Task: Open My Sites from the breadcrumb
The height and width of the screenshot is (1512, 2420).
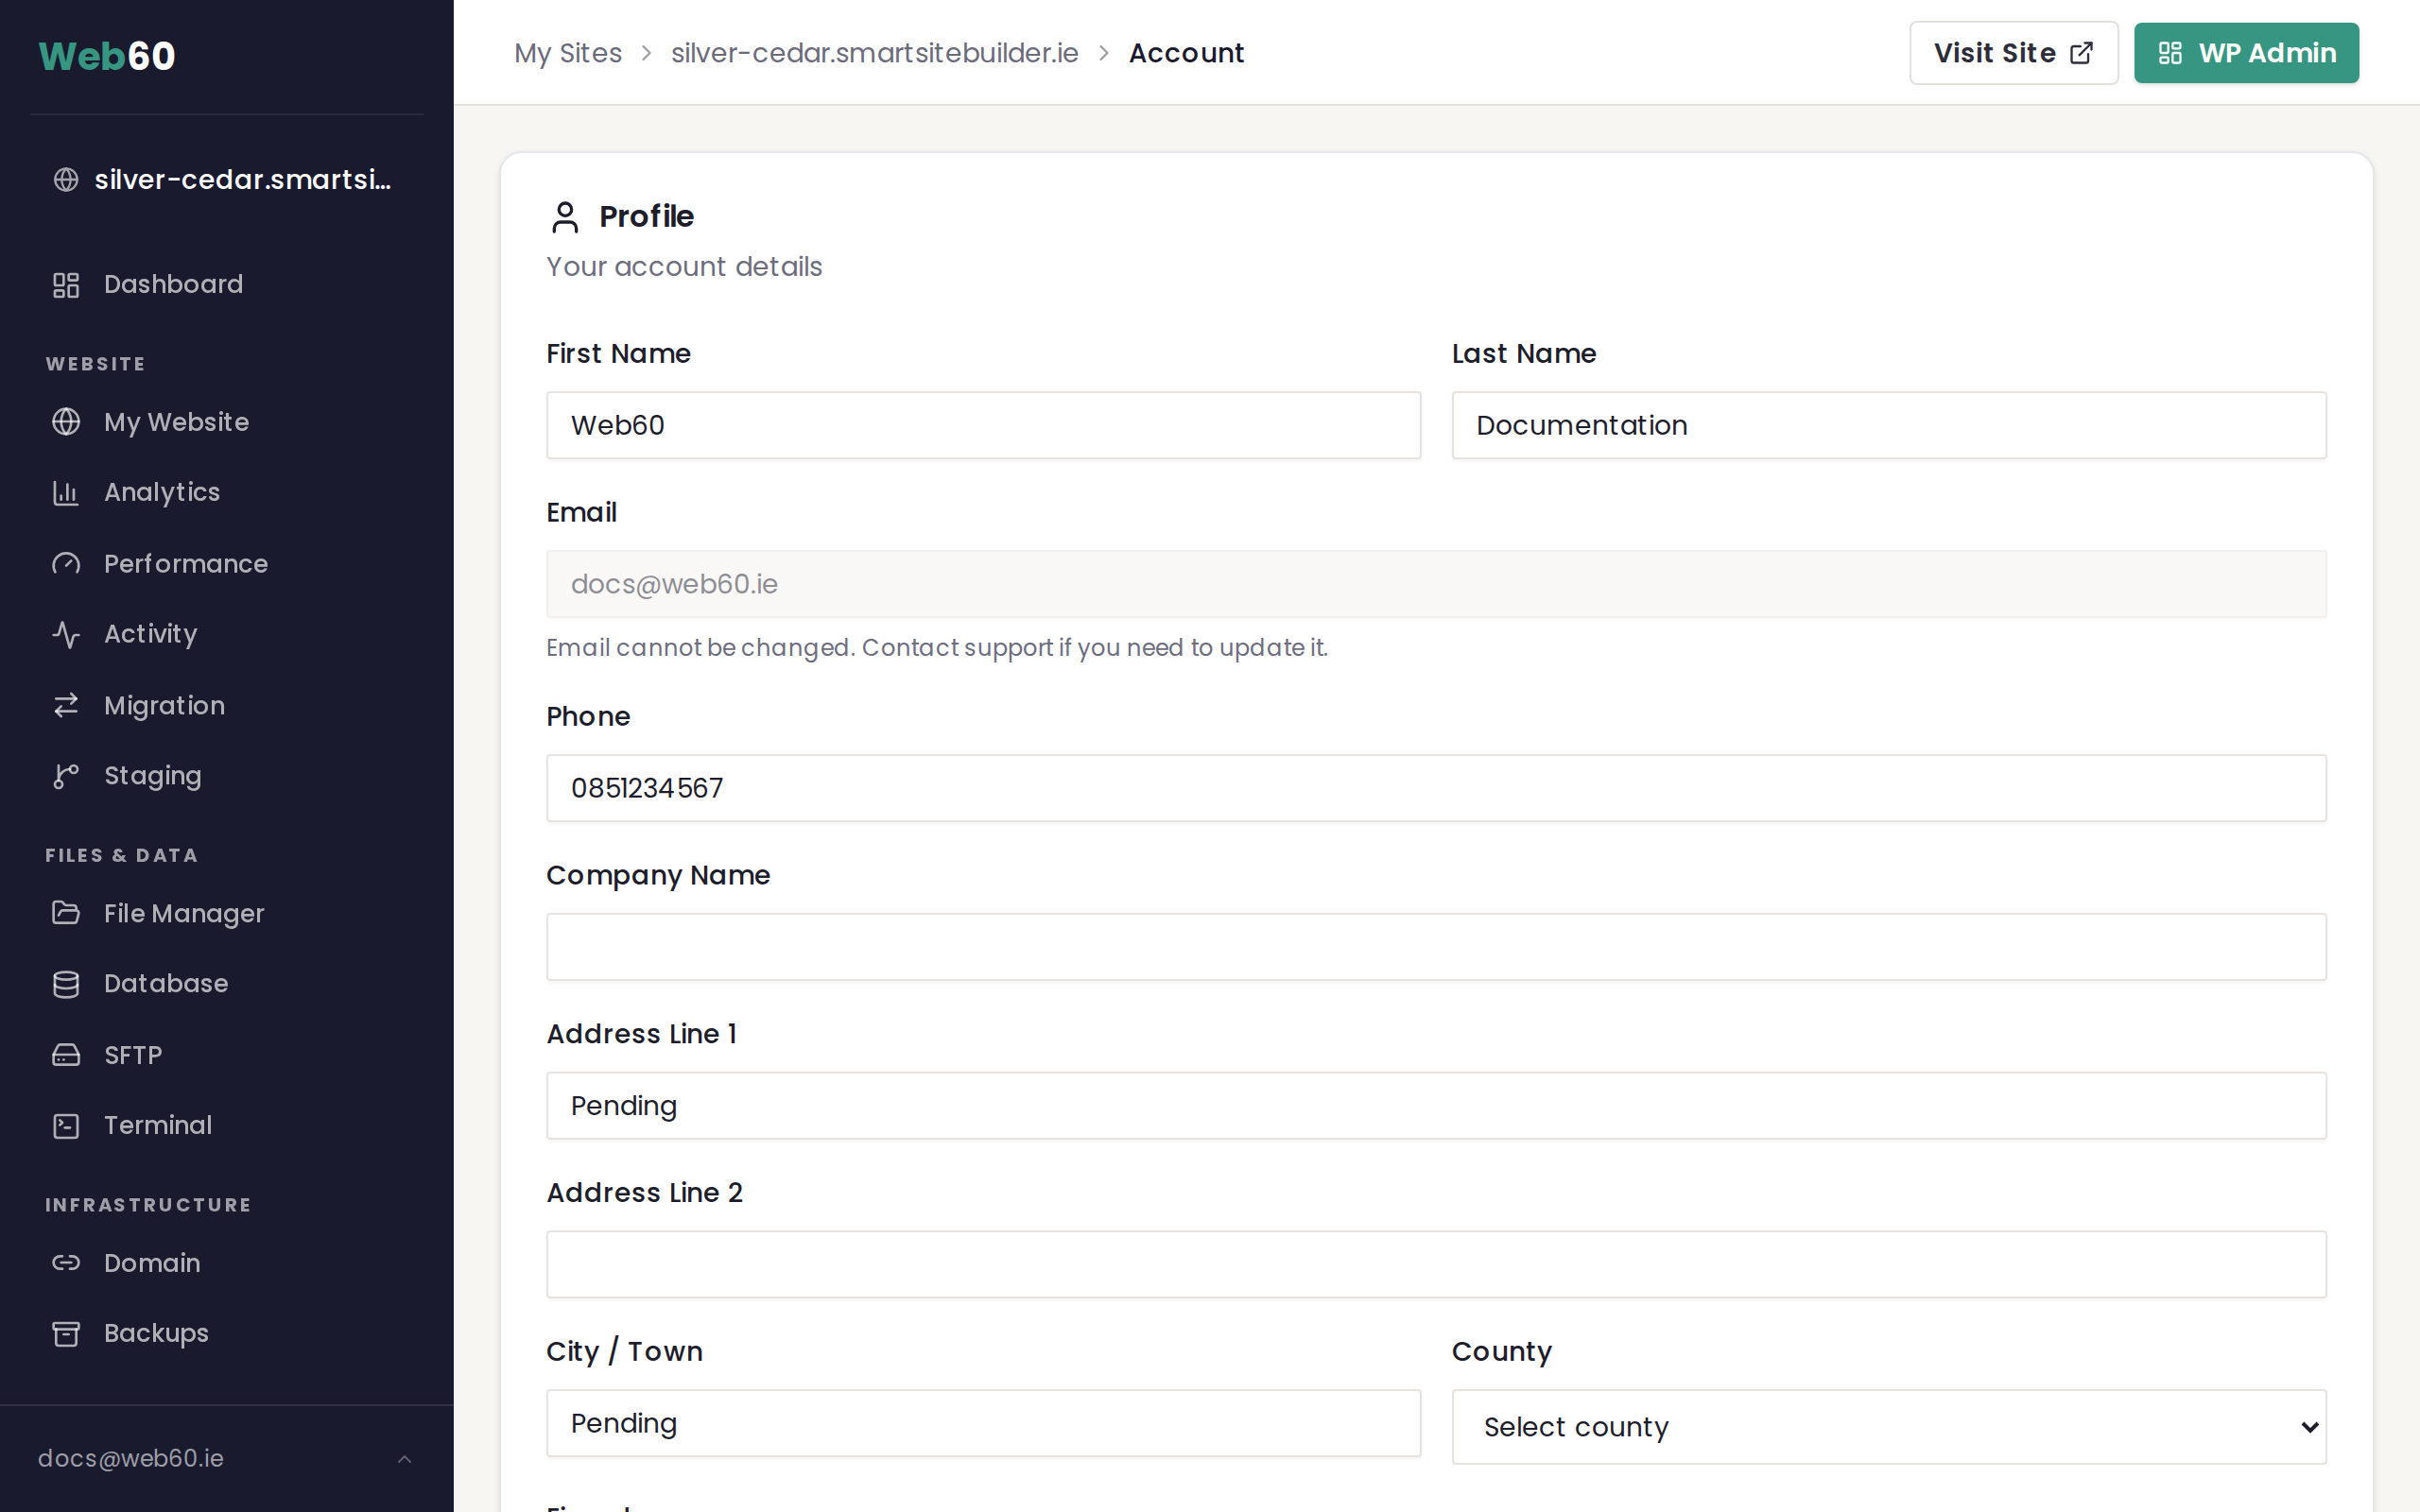Action: (x=568, y=52)
